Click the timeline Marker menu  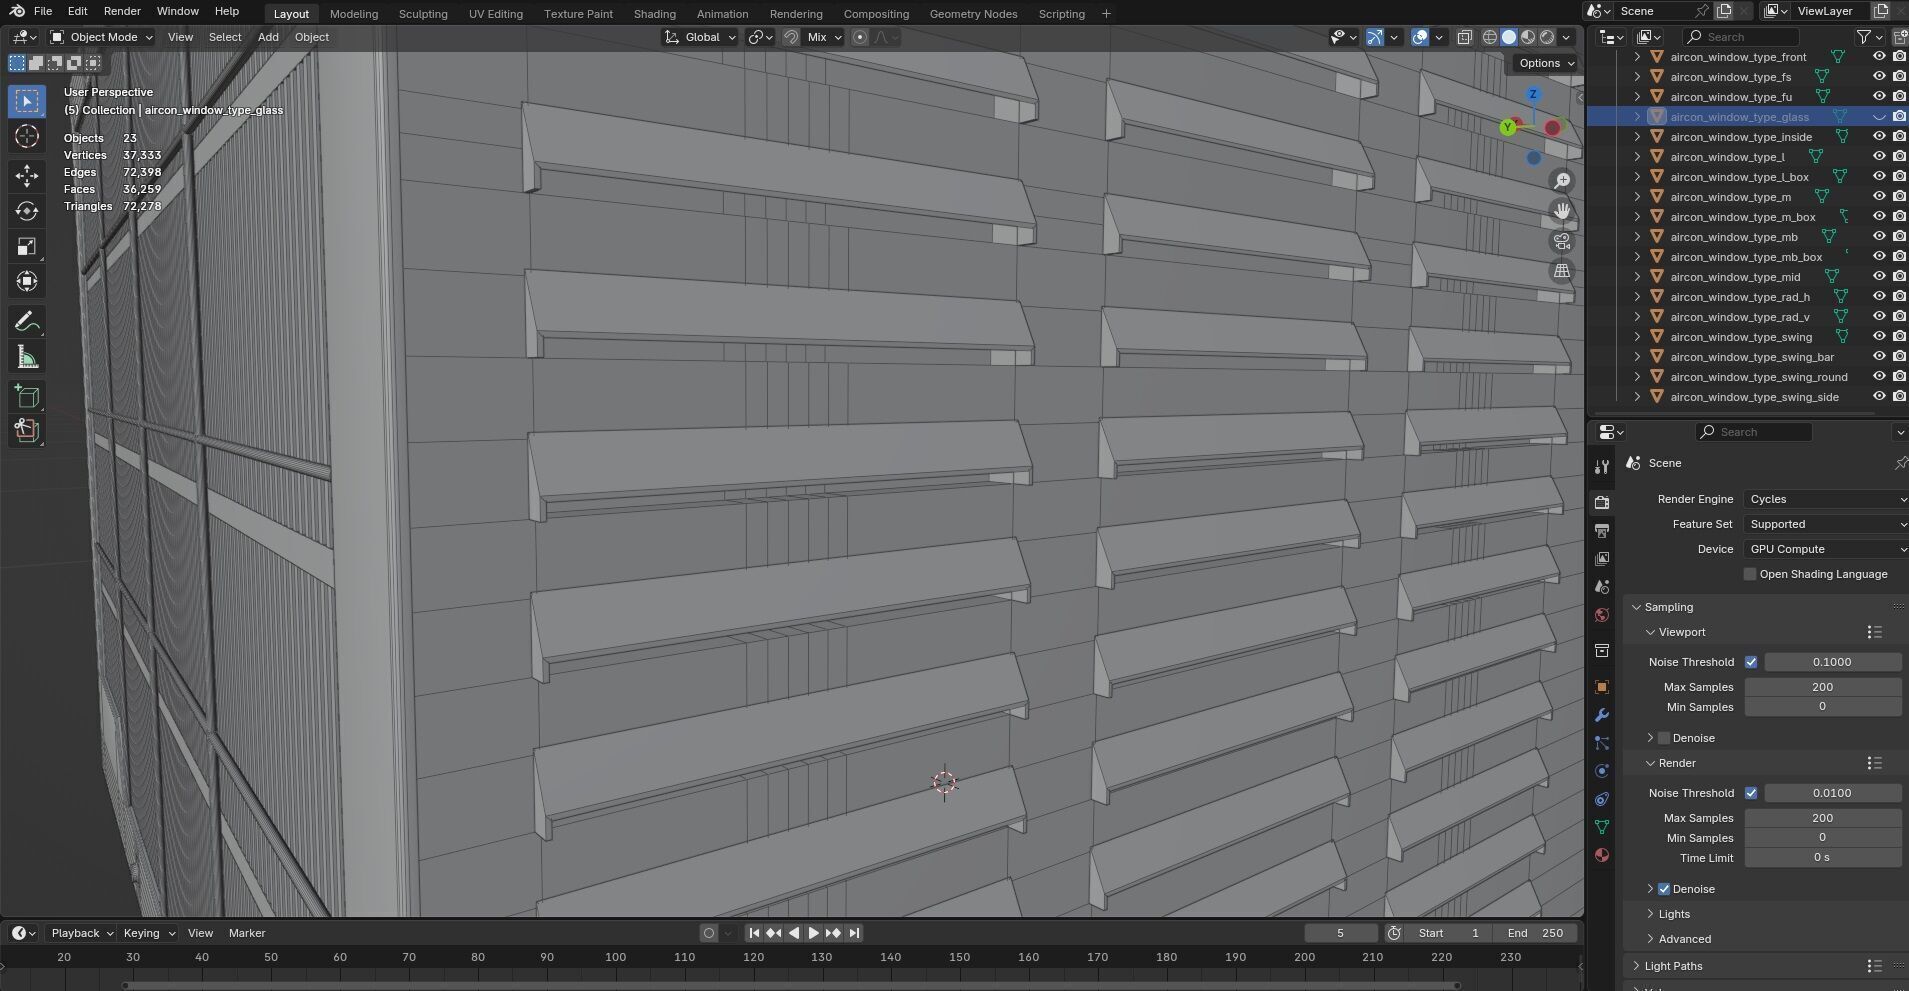pos(247,933)
